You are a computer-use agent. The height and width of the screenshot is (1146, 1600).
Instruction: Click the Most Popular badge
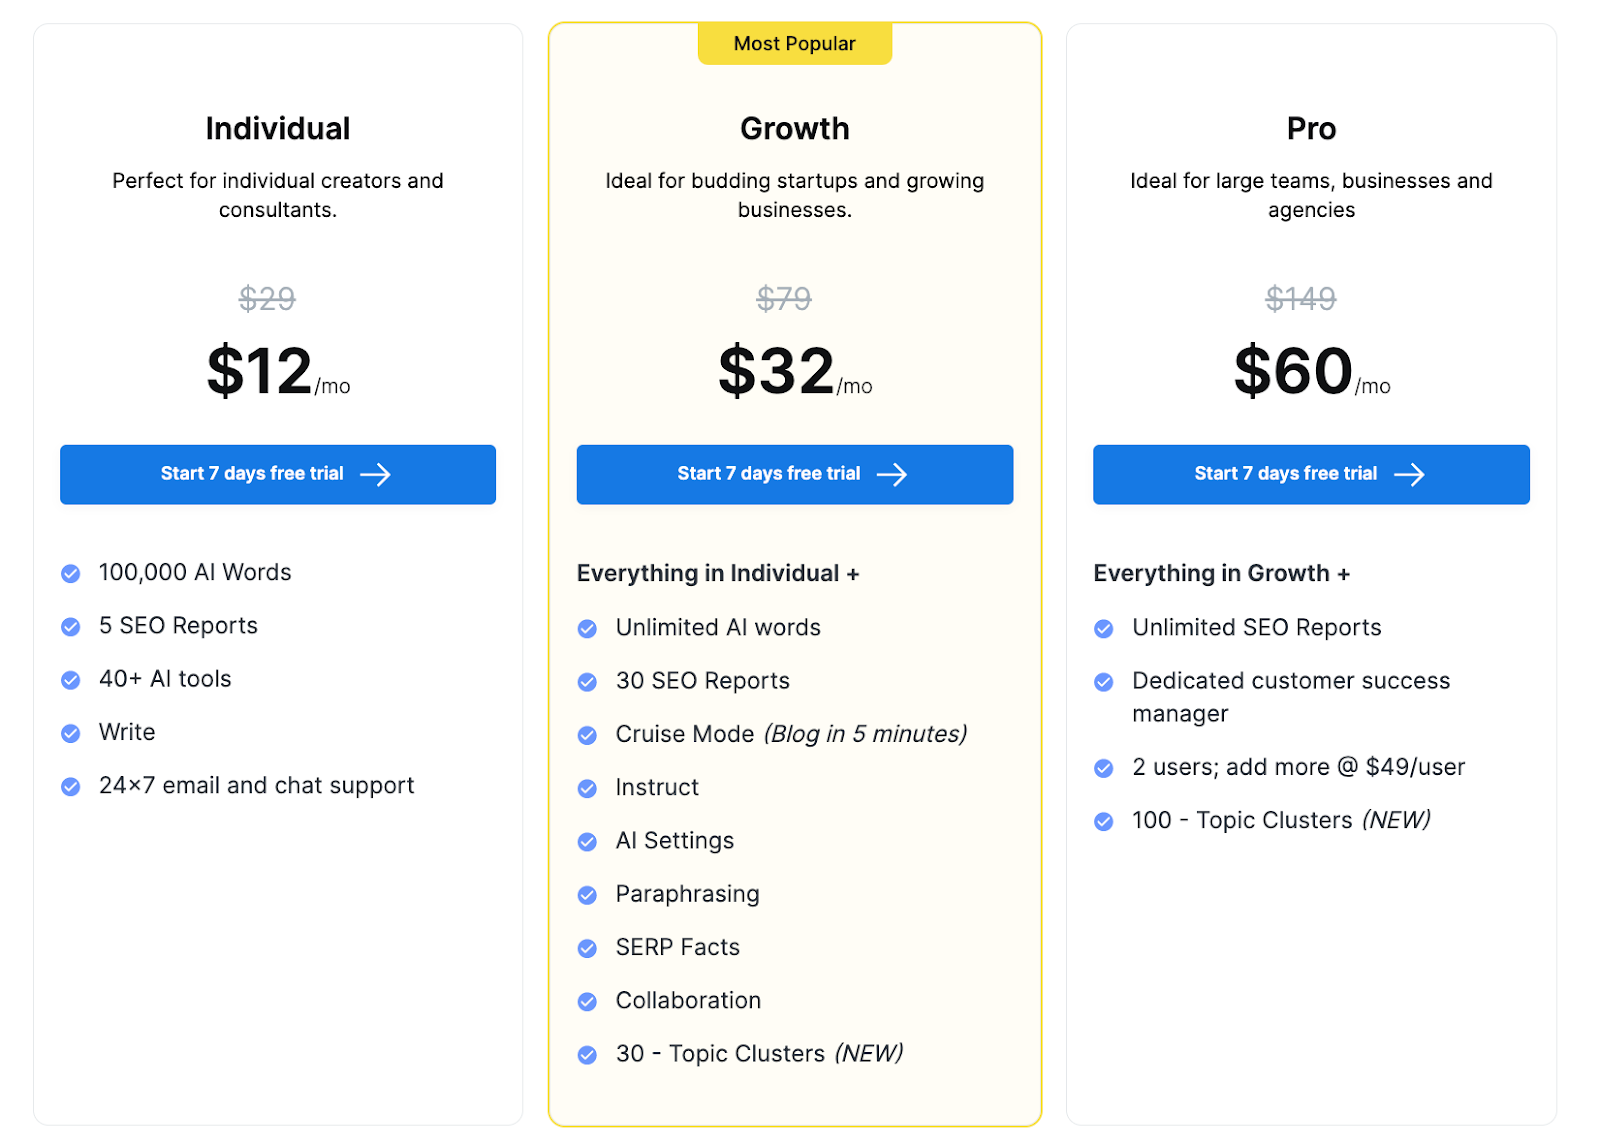[x=795, y=44]
